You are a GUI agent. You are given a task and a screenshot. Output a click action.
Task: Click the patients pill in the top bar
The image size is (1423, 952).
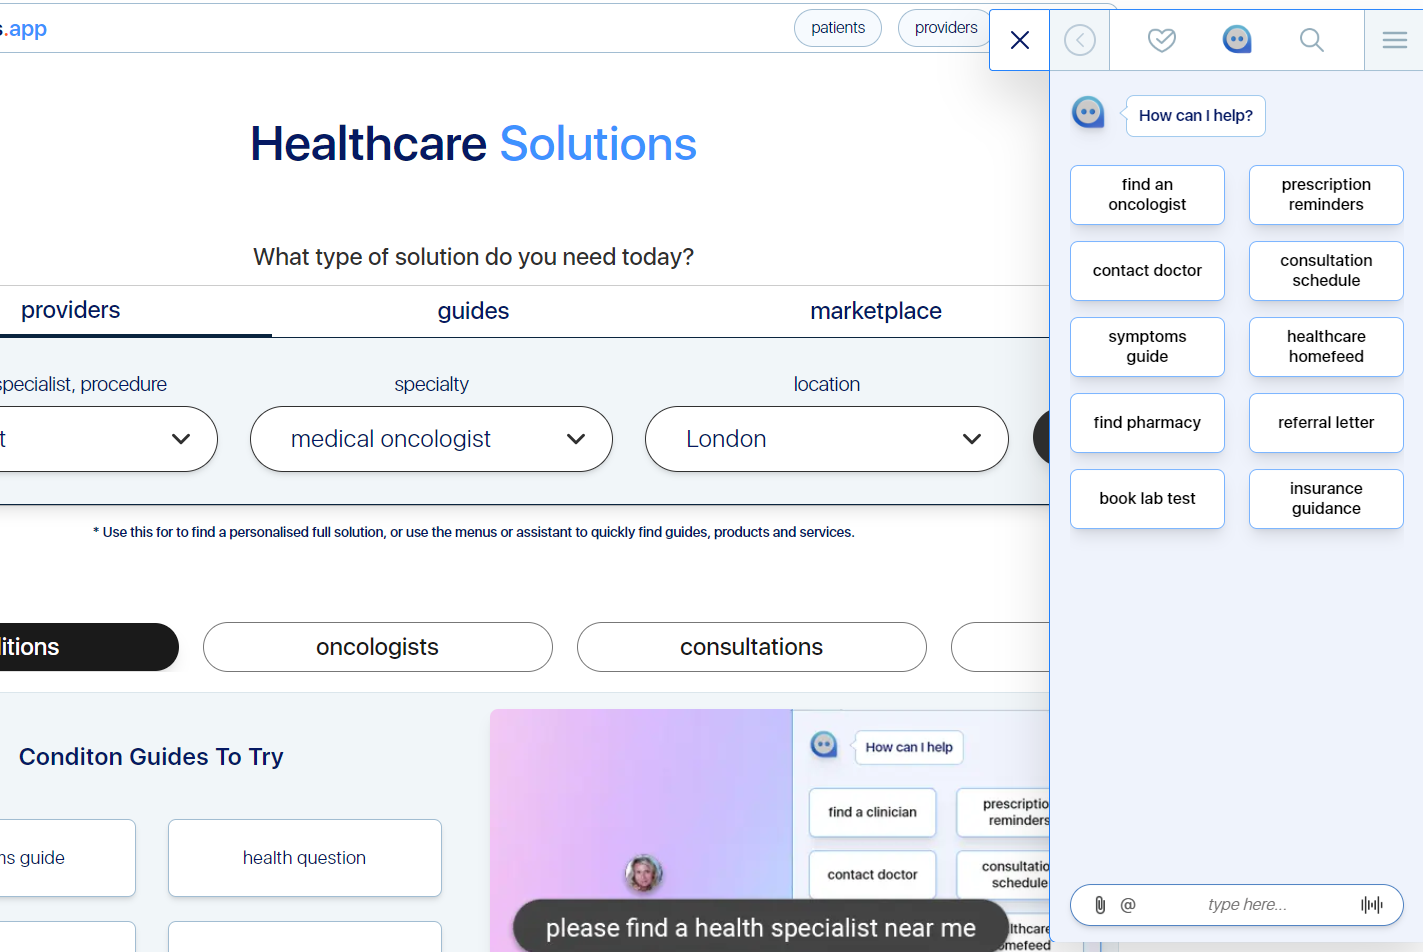[x=838, y=28]
